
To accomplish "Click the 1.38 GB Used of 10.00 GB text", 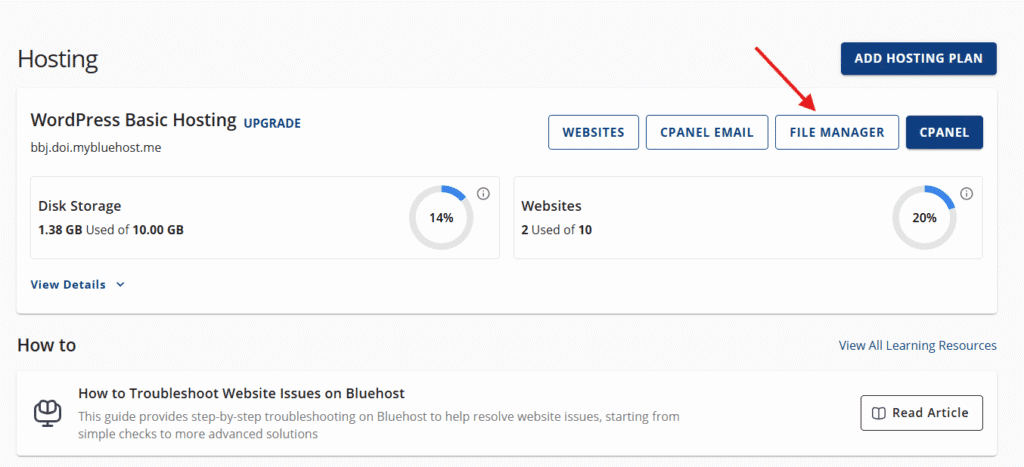I will point(111,230).
